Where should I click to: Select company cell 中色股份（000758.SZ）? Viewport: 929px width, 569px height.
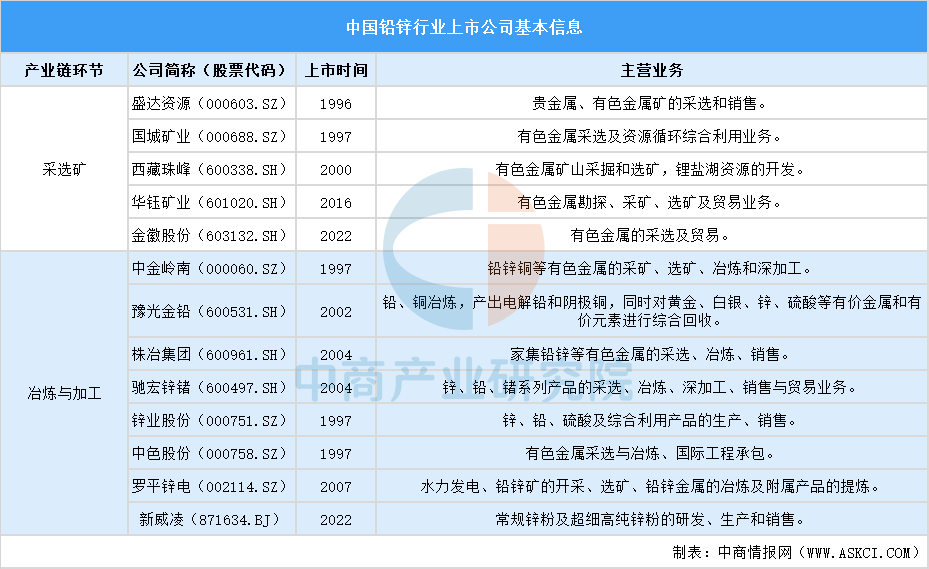point(212,453)
